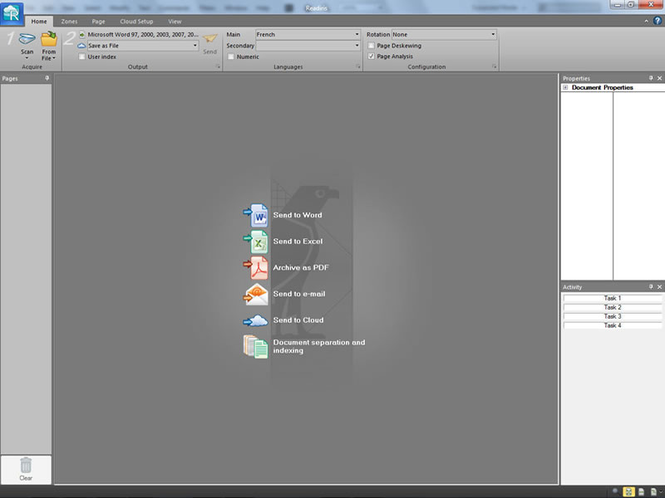Screen dimensions: 665x498
Task: Click the rightmost page icon in status bar
Action: tap(654, 492)
